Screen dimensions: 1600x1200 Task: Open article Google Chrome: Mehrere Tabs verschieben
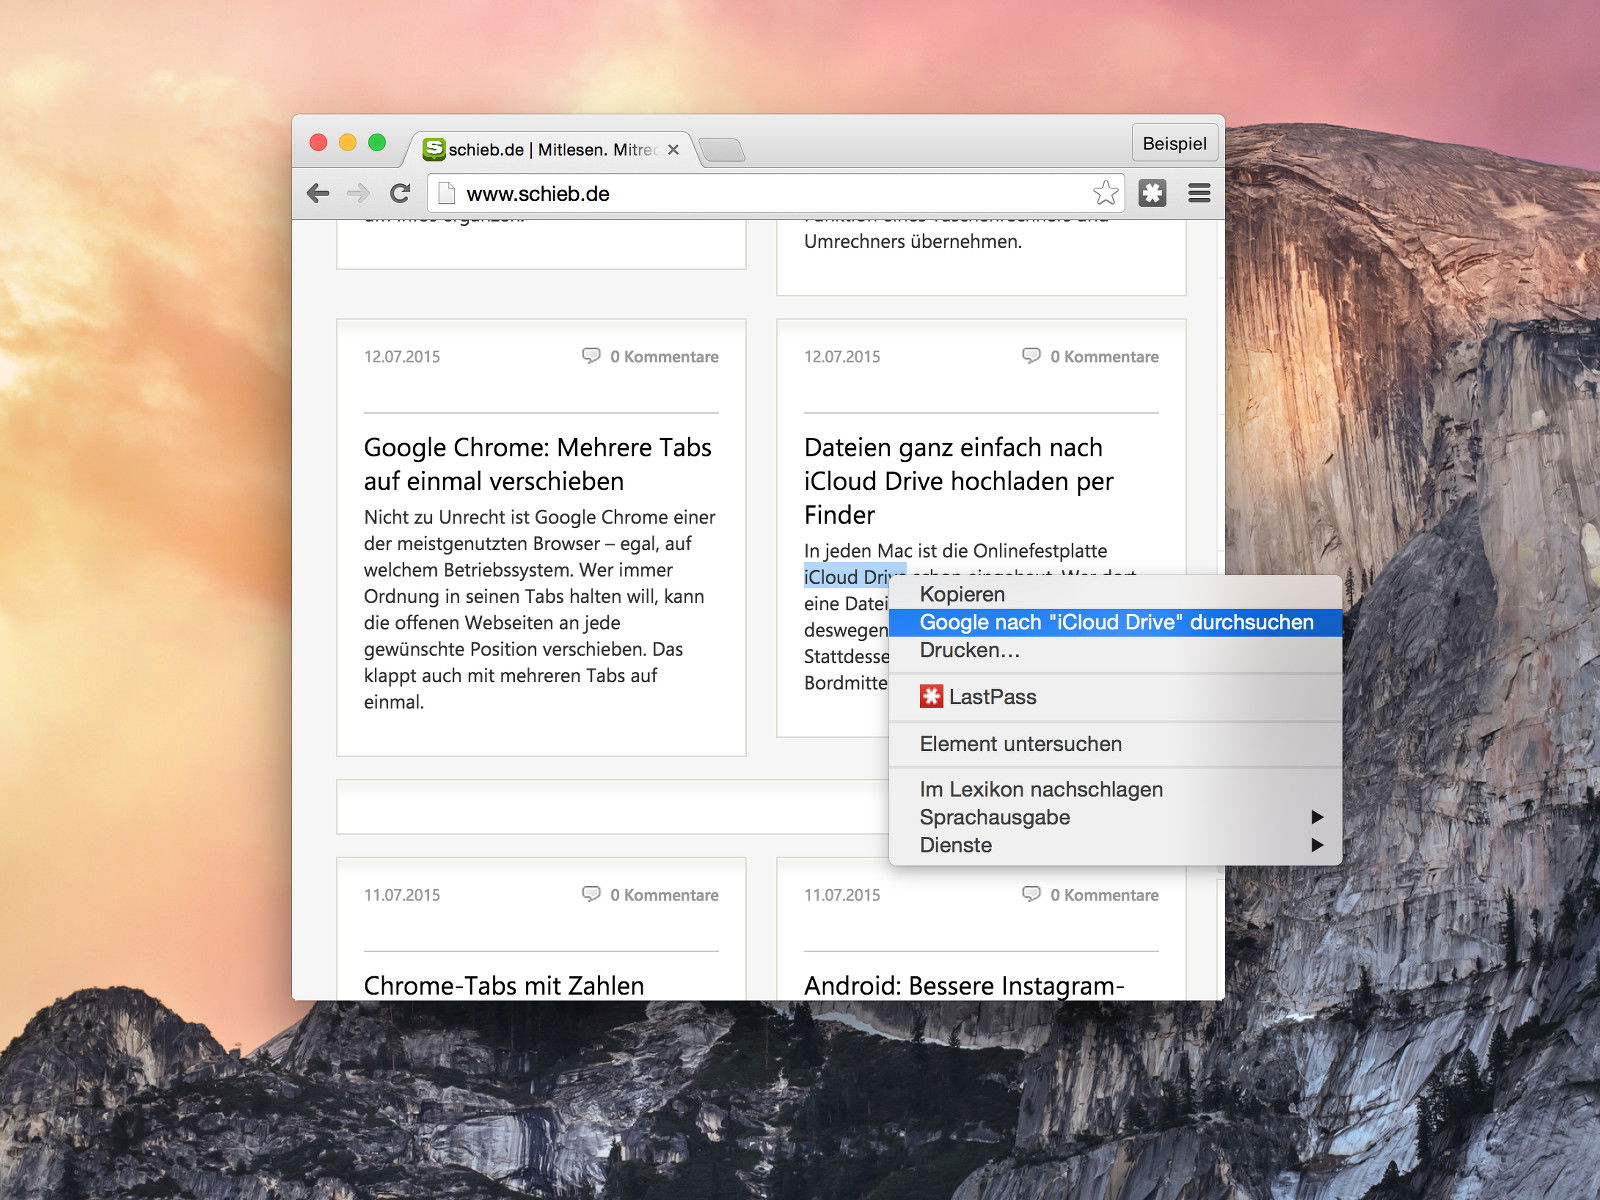coord(538,464)
